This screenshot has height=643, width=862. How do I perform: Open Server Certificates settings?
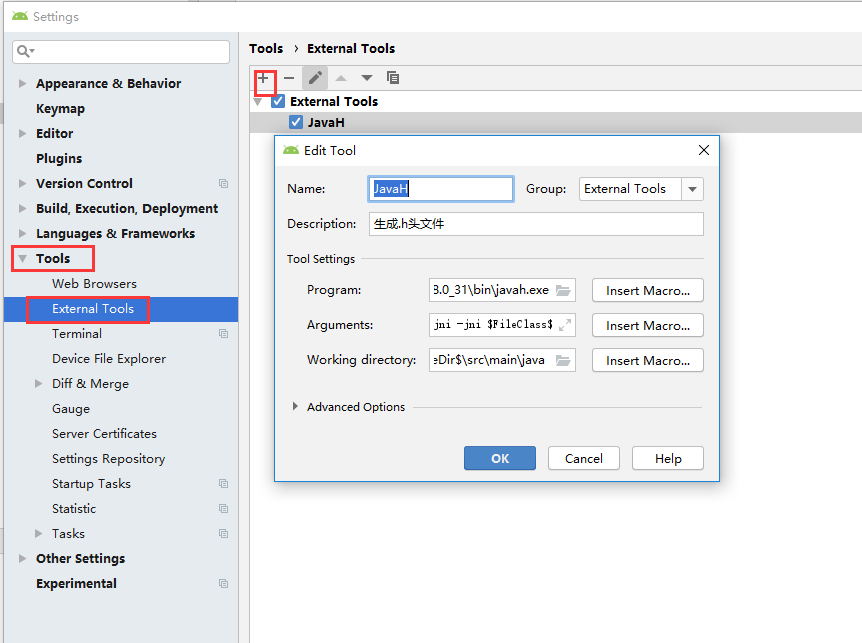point(104,434)
